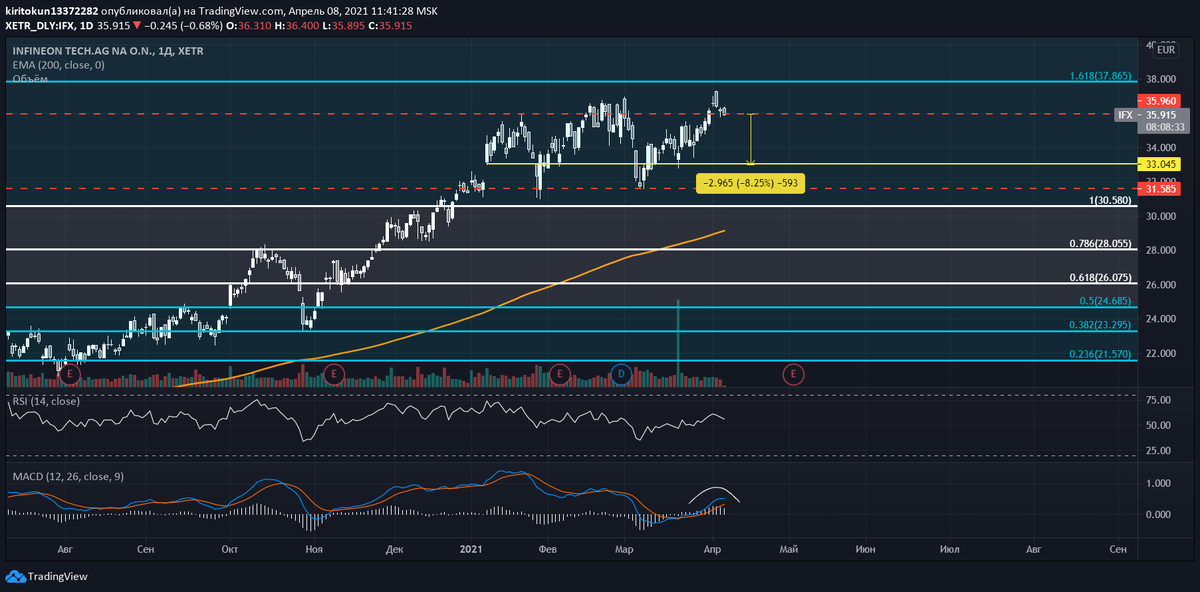
Task: Click the Мар month label on time axis
Action: click(x=625, y=549)
